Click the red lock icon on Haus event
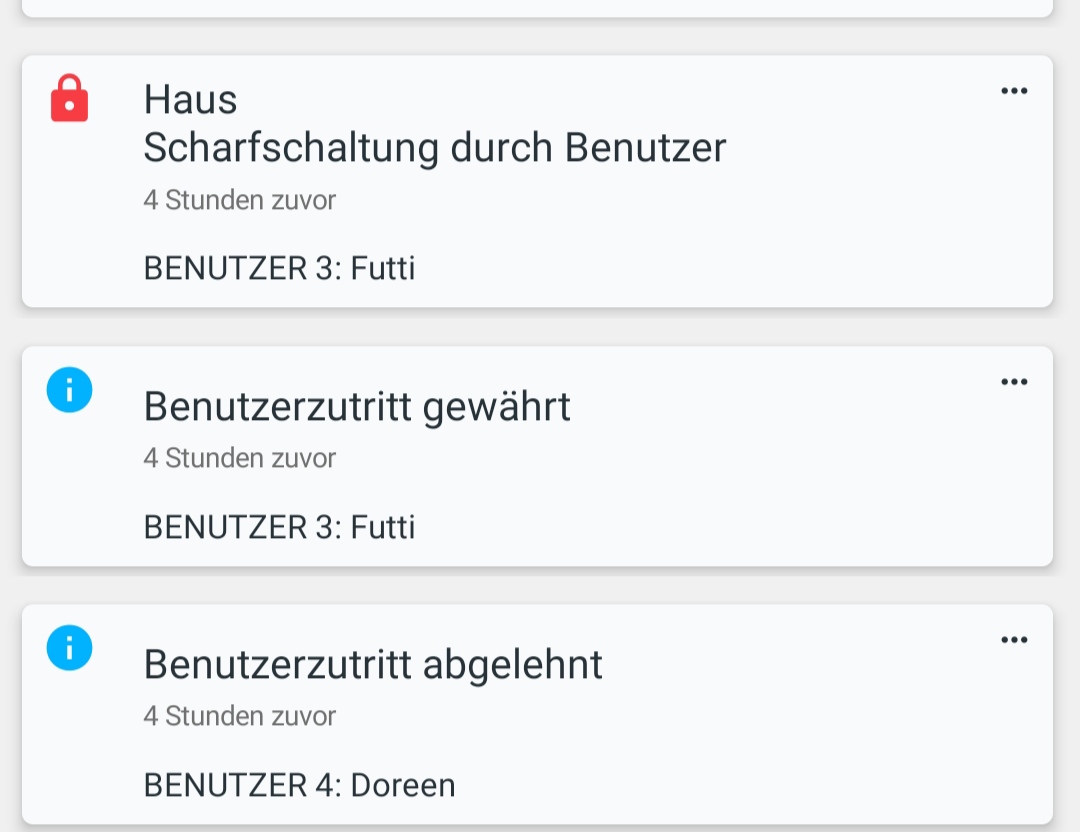This screenshot has width=1080, height=832. 69,101
